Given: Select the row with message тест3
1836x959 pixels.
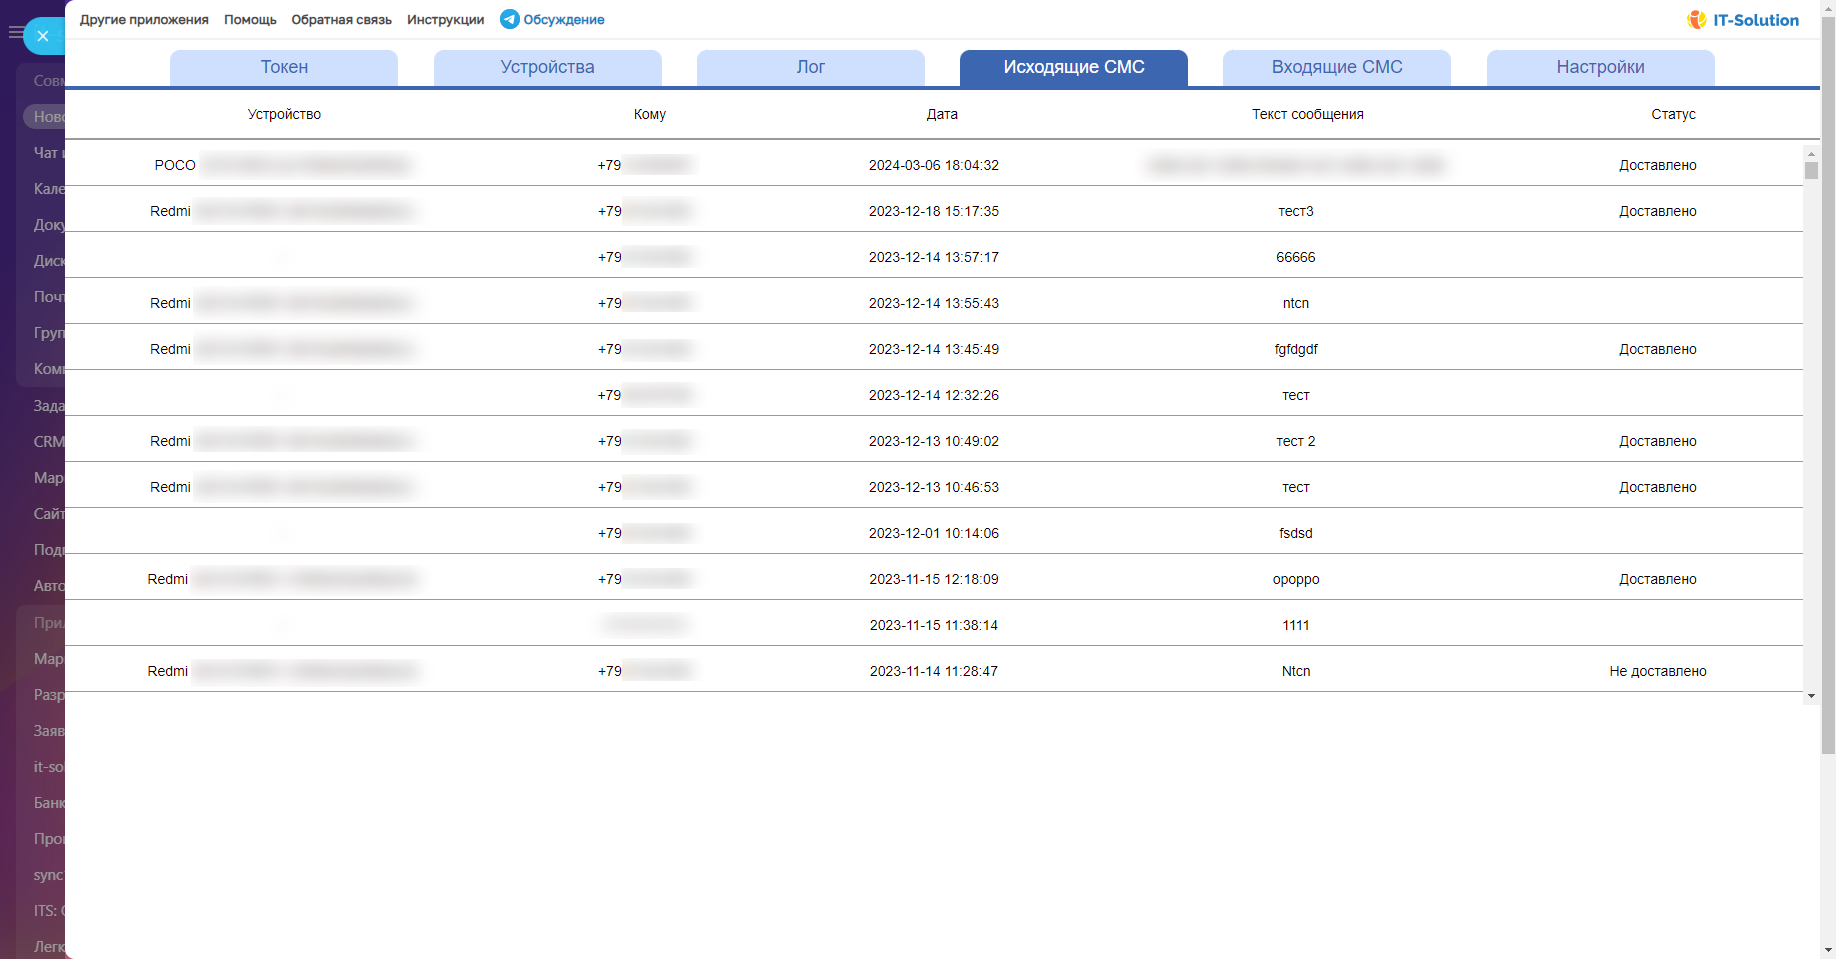Looking at the screenshot, I should (x=1295, y=211).
